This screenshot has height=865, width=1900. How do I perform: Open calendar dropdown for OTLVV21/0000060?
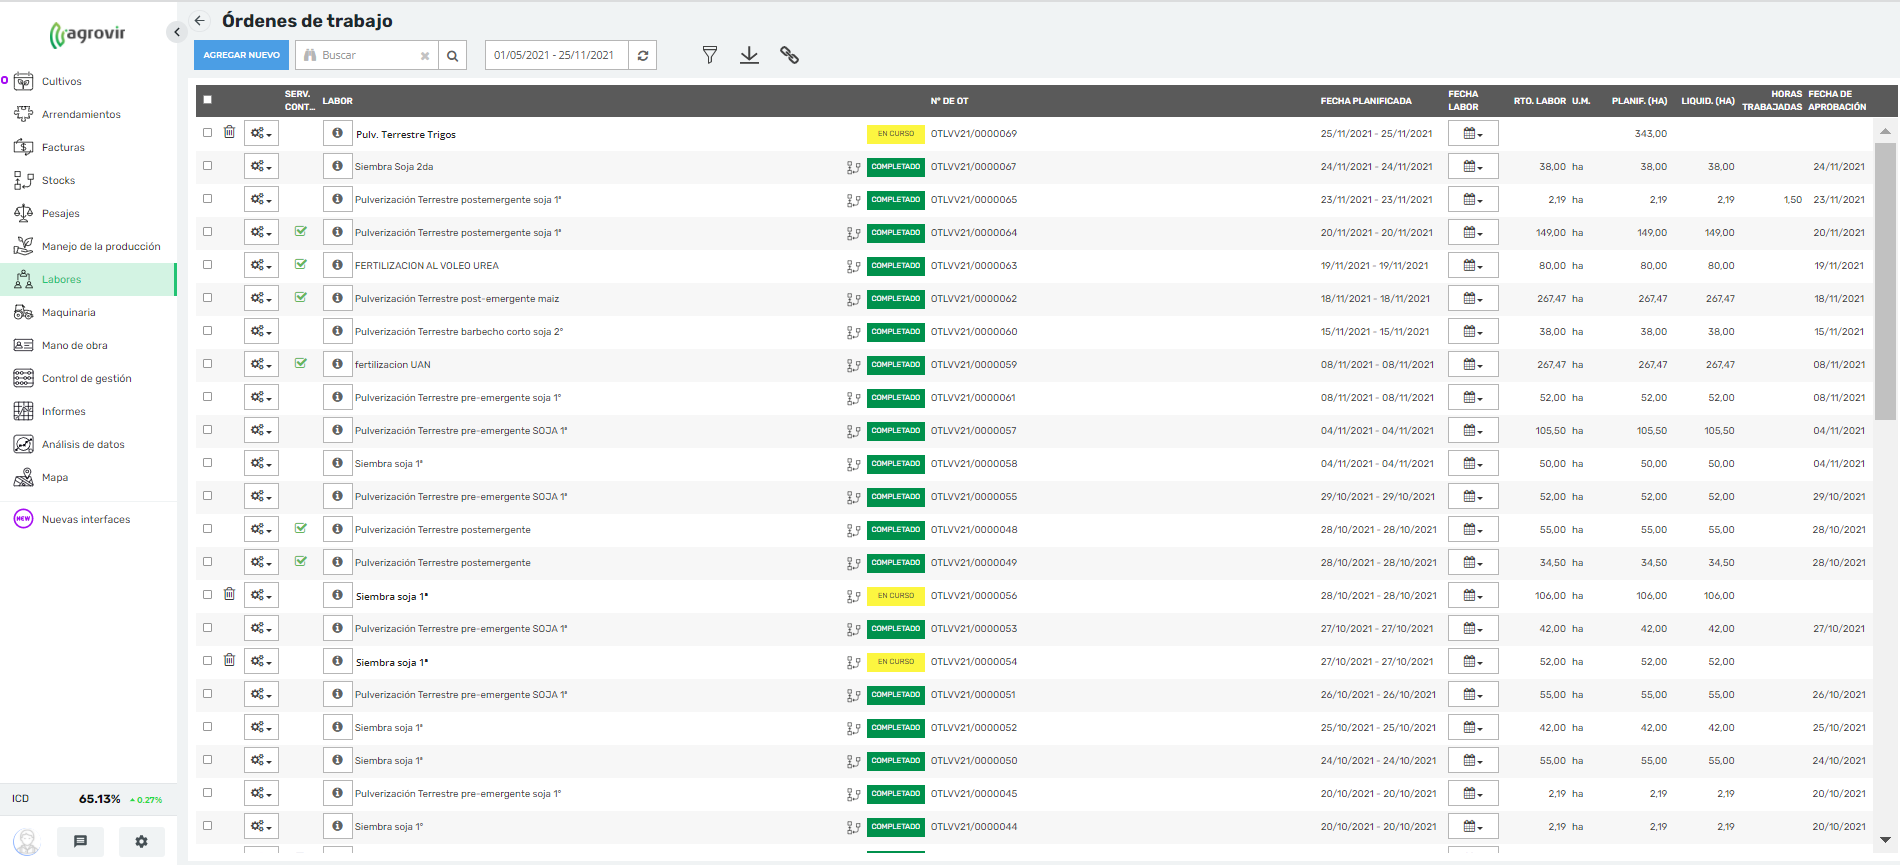pyautogui.click(x=1473, y=331)
